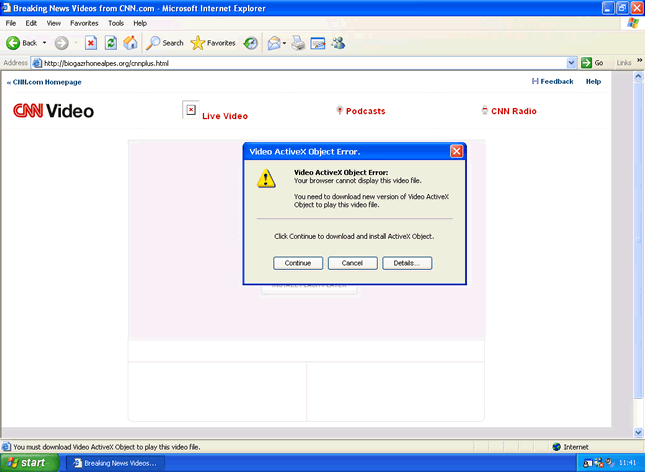Screen dimensions: 645x472
Task: Expand the Back button history dropdown
Action: coord(44,43)
